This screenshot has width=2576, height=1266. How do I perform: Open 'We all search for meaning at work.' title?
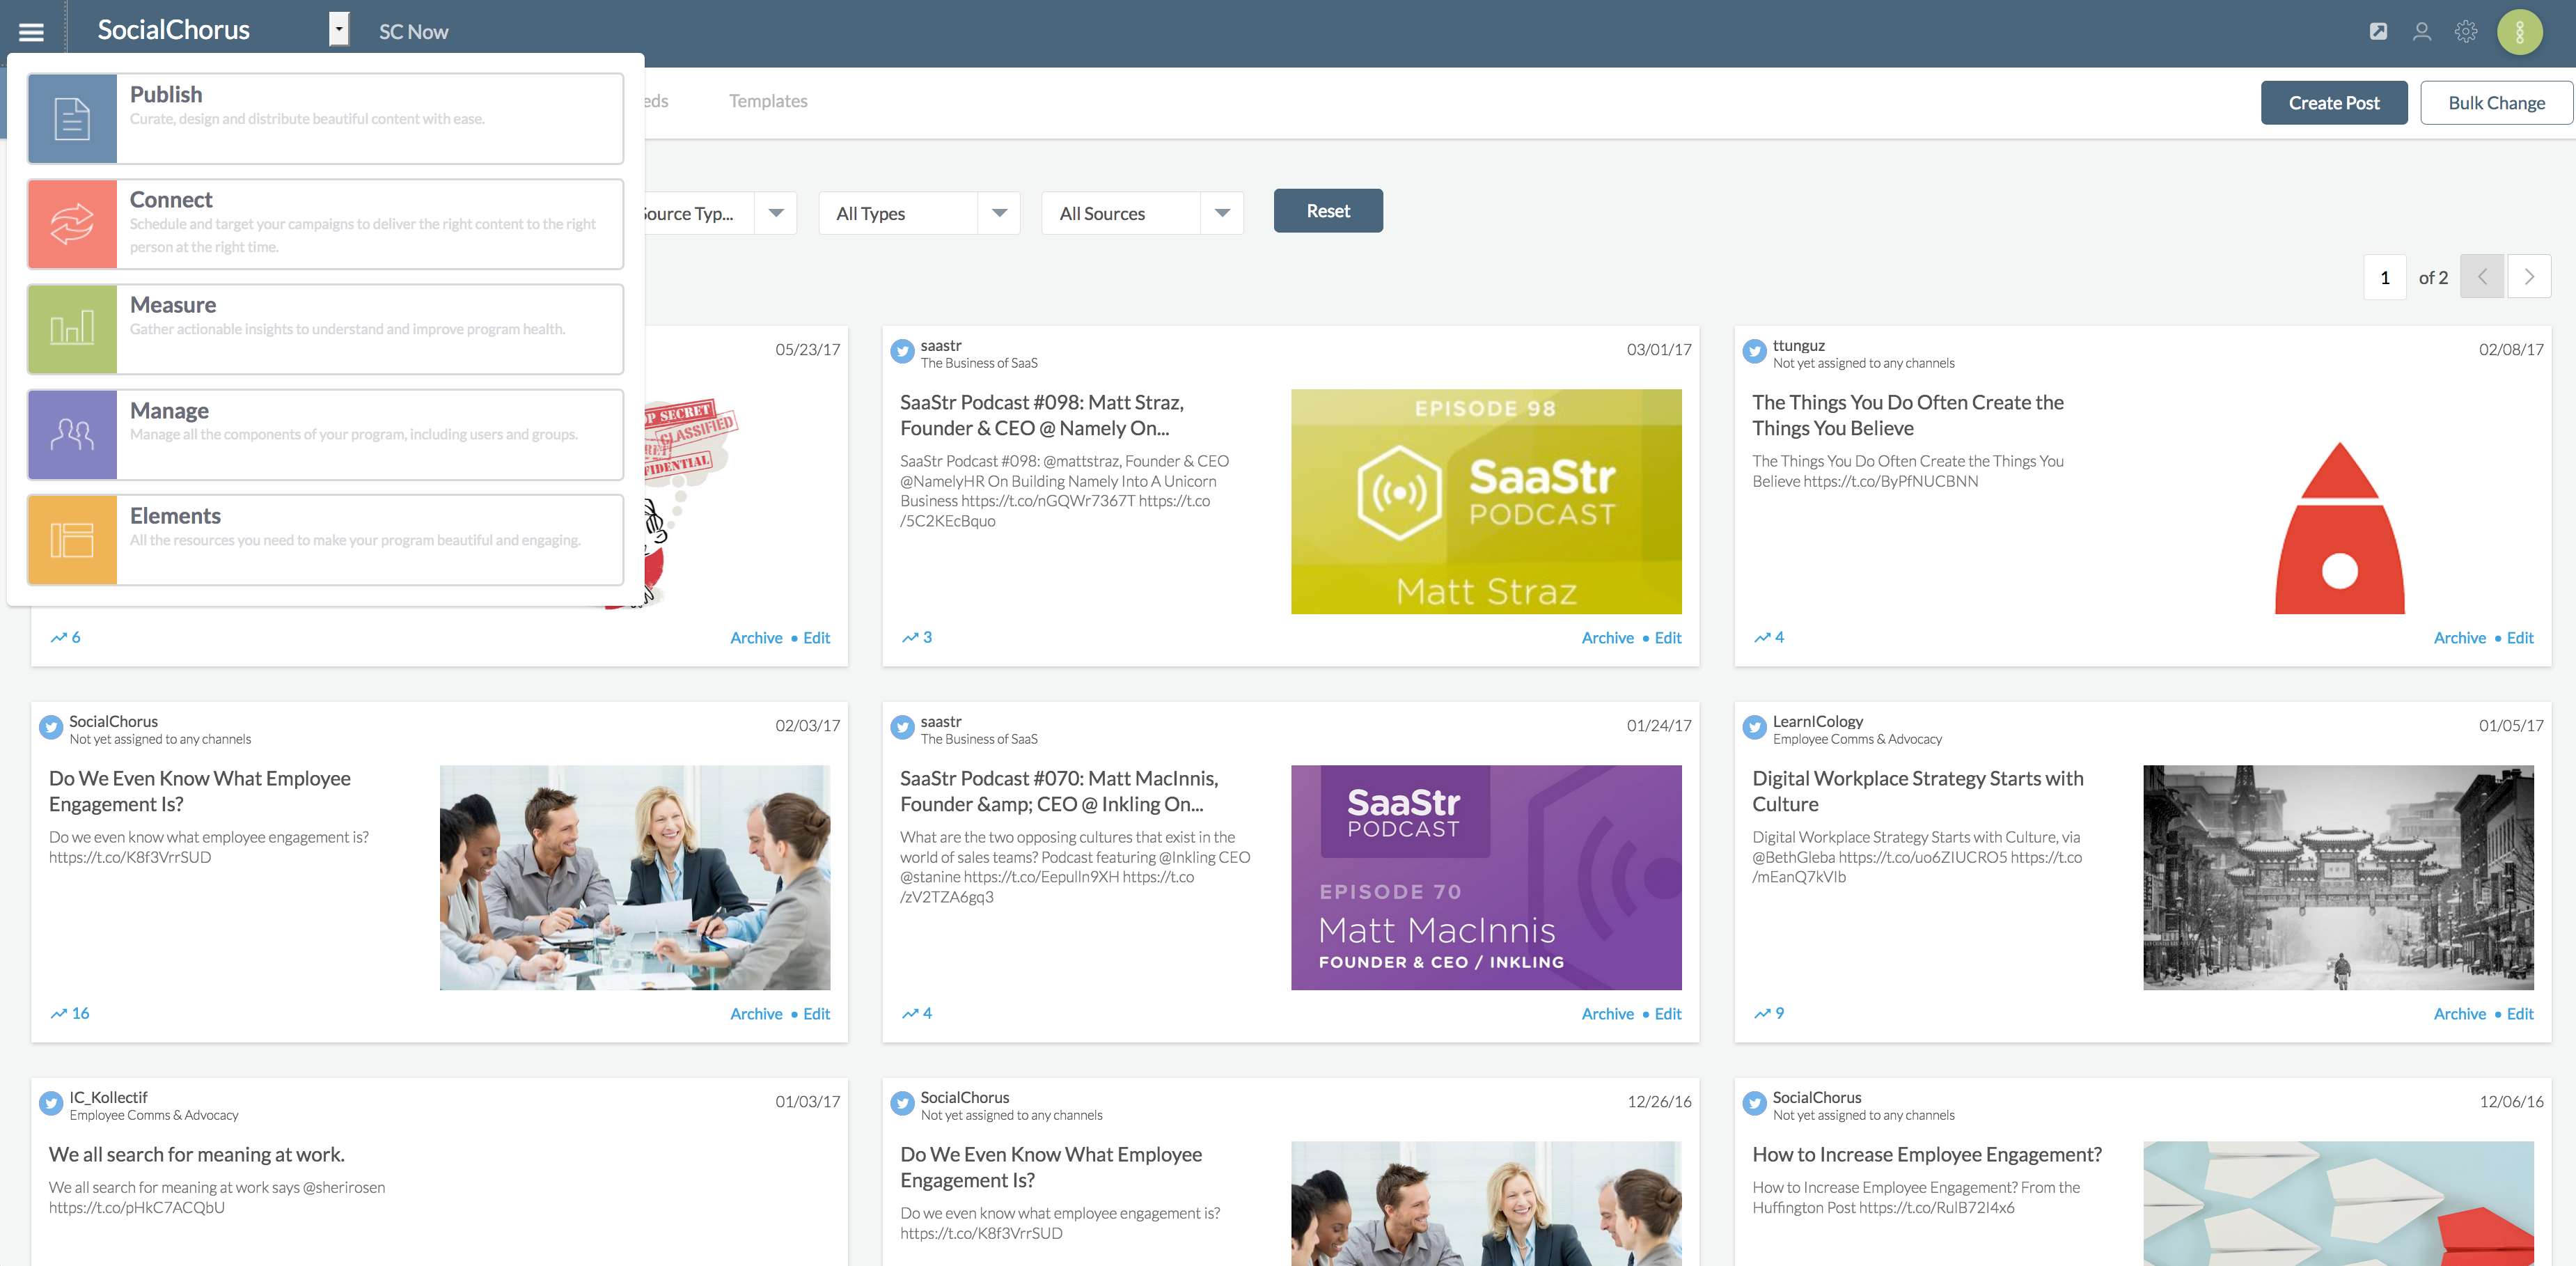pyautogui.click(x=197, y=1154)
